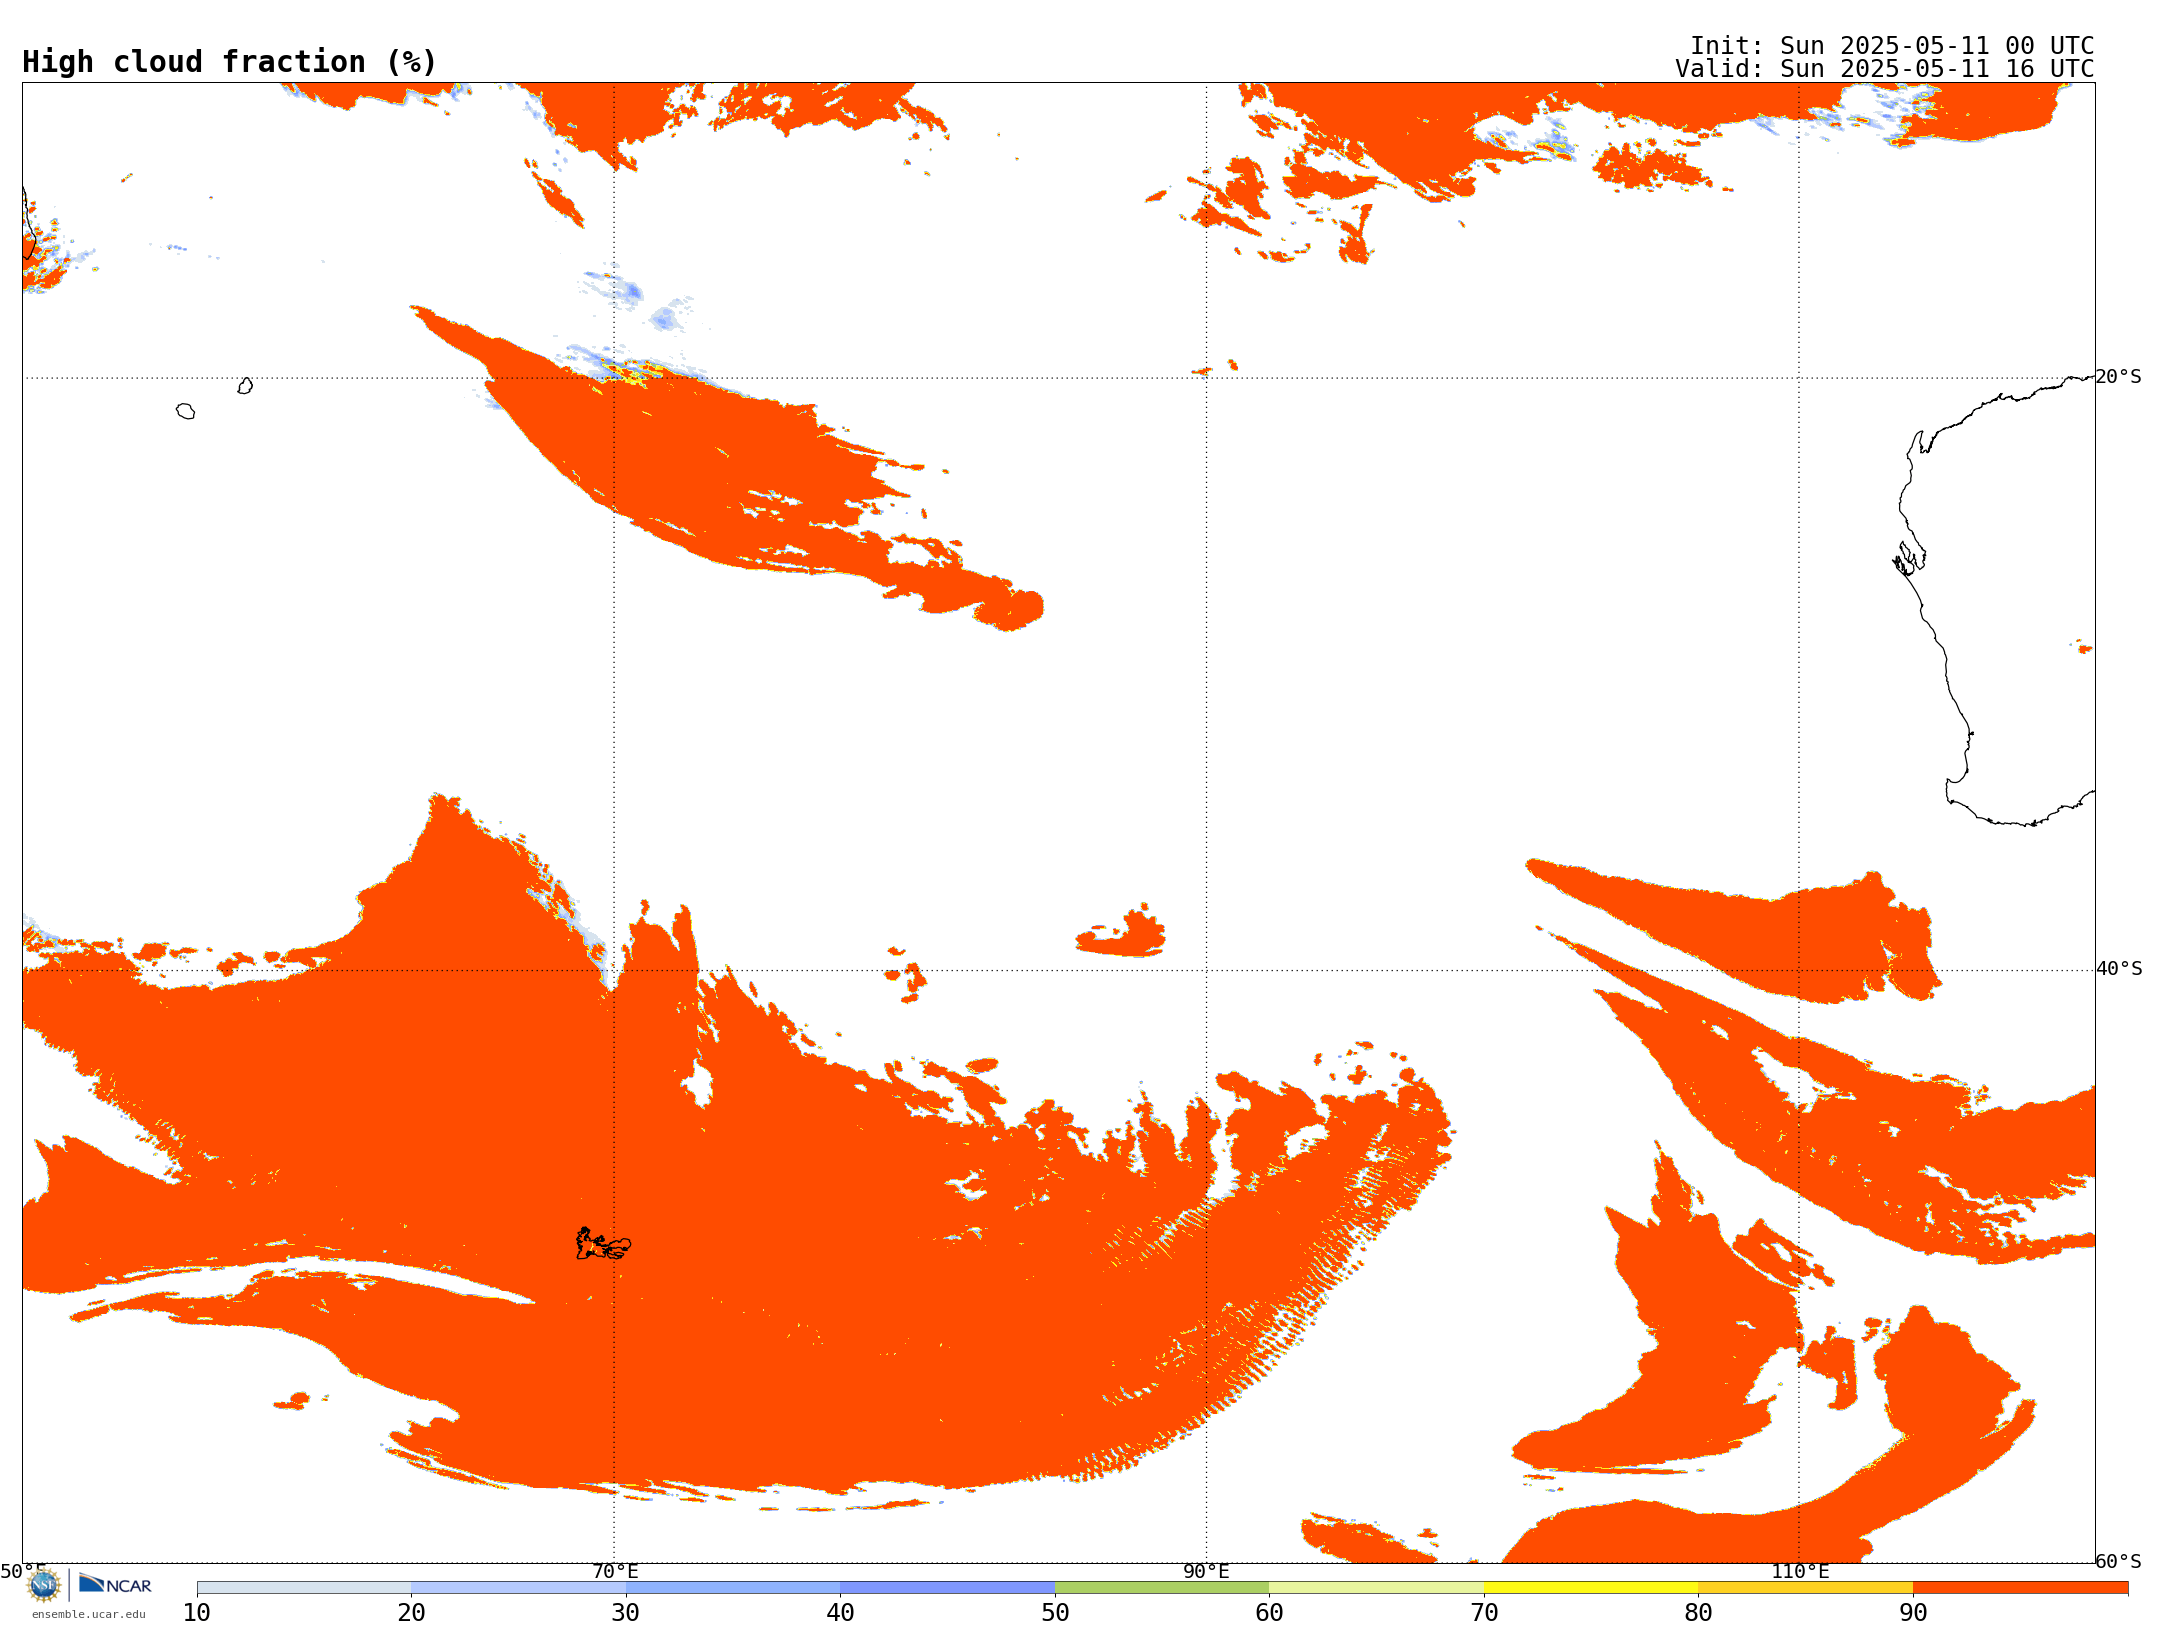
Task: Open the ensemble.ucar.edu link text
Action: pyautogui.click(x=89, y=1614)
